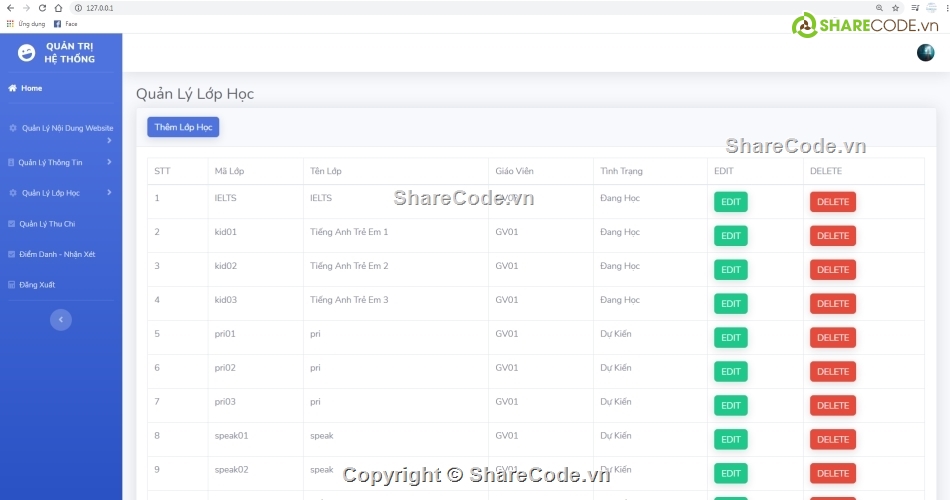Click the gear icon beside Quản Lý Nội Dung Website
This screenshot has width=950, height=500.
coord(13,128)
